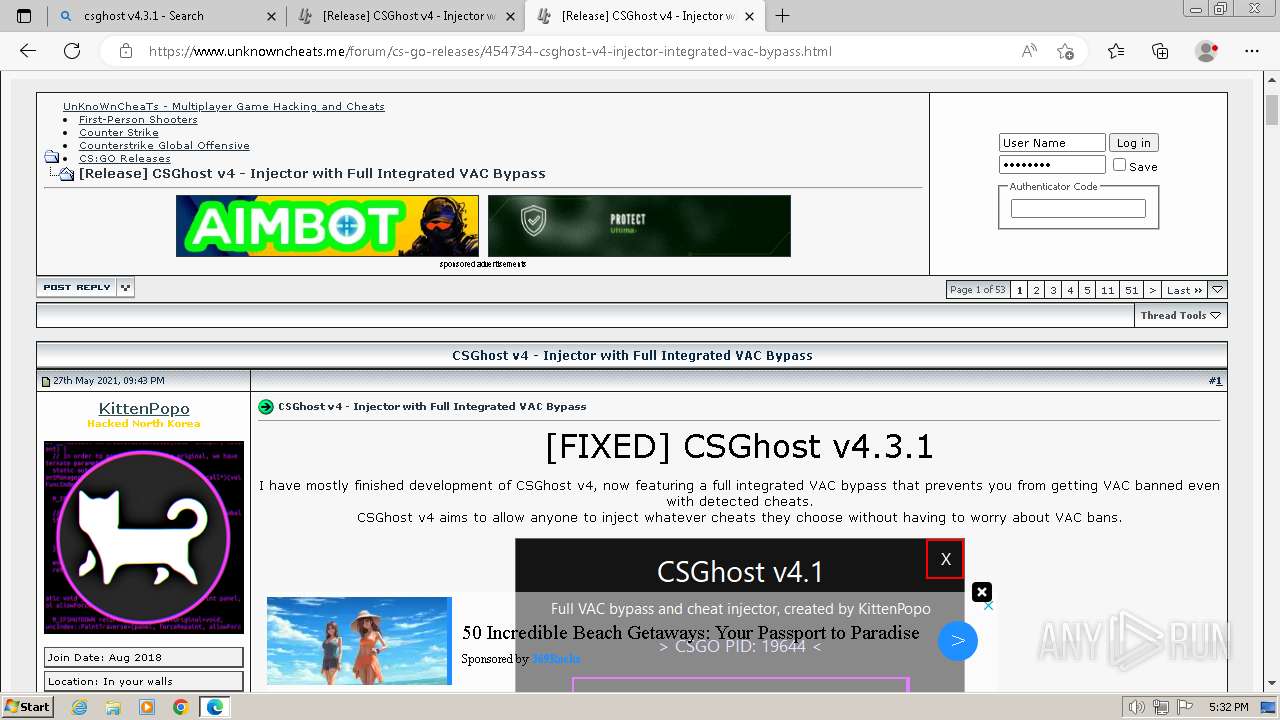Click the Log in button
Image resolution: width=1280 pixels, height=720 pixels.
click(1133, 143)
